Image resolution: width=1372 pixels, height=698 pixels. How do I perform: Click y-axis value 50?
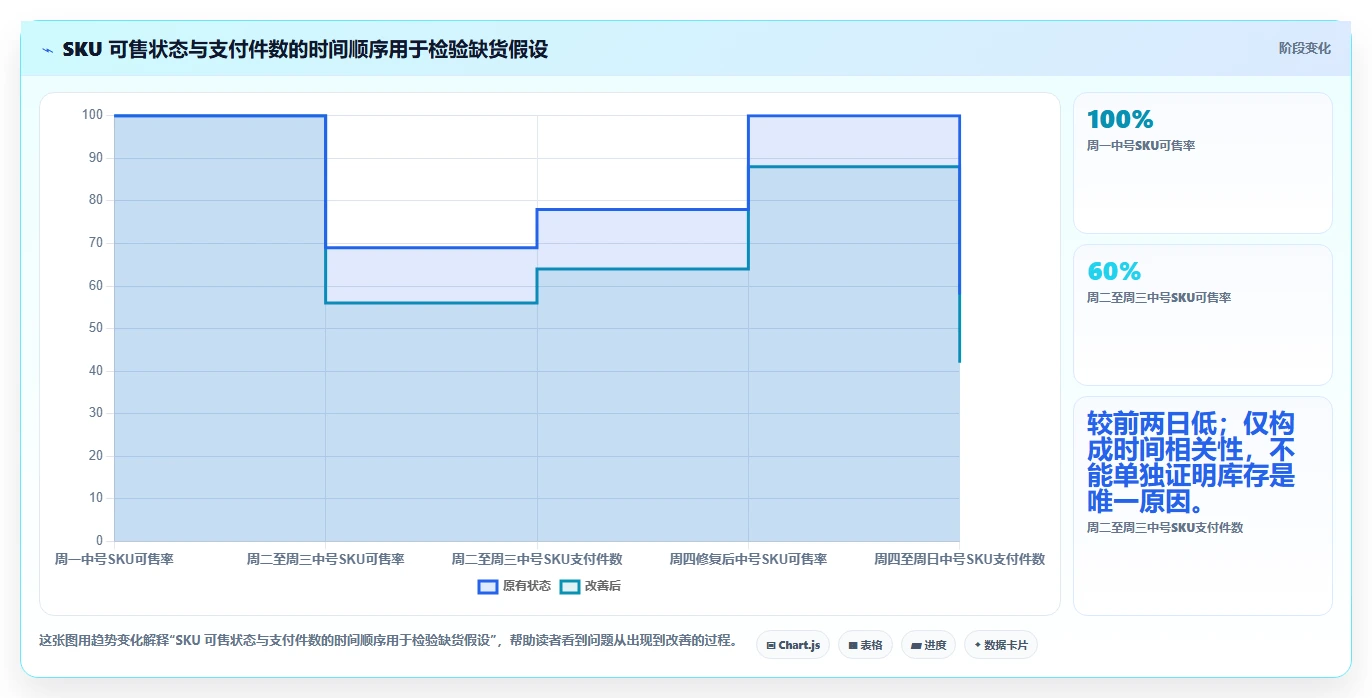96,328
